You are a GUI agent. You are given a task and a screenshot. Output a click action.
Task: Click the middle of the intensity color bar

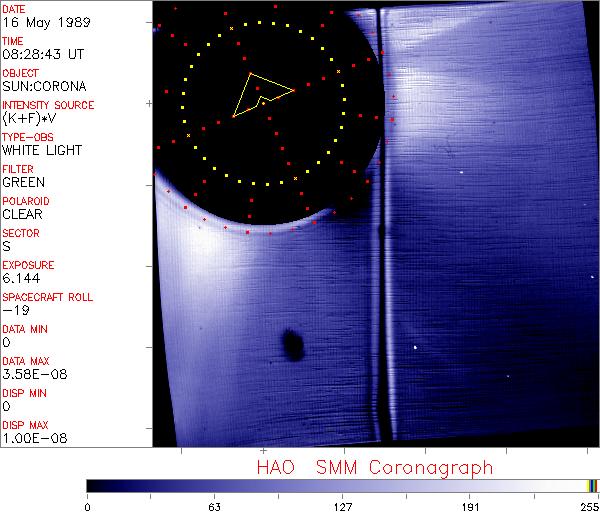[x=343, y=485]
